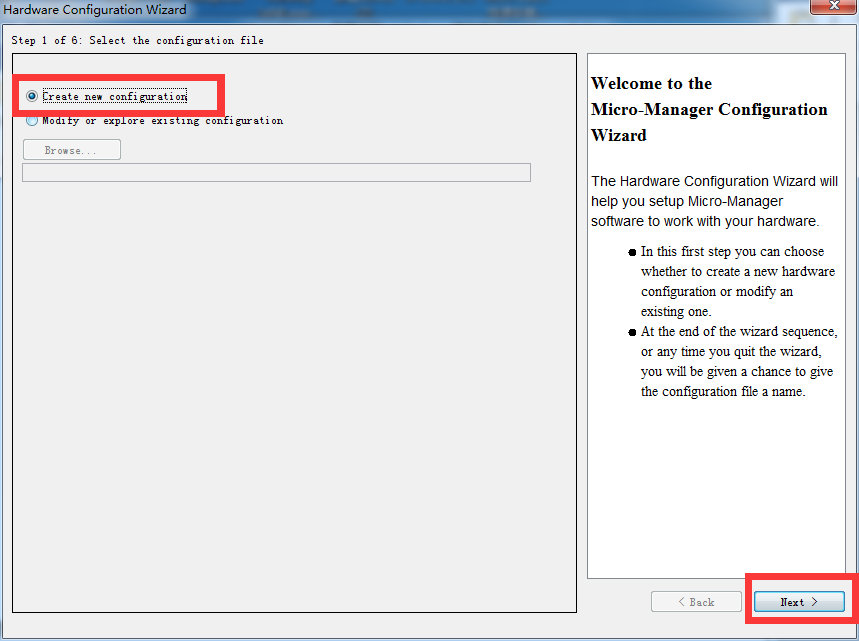
Task: Click the paragraph starting 'The Hardware Configuration Wizard will'
Action: (714, 201)
